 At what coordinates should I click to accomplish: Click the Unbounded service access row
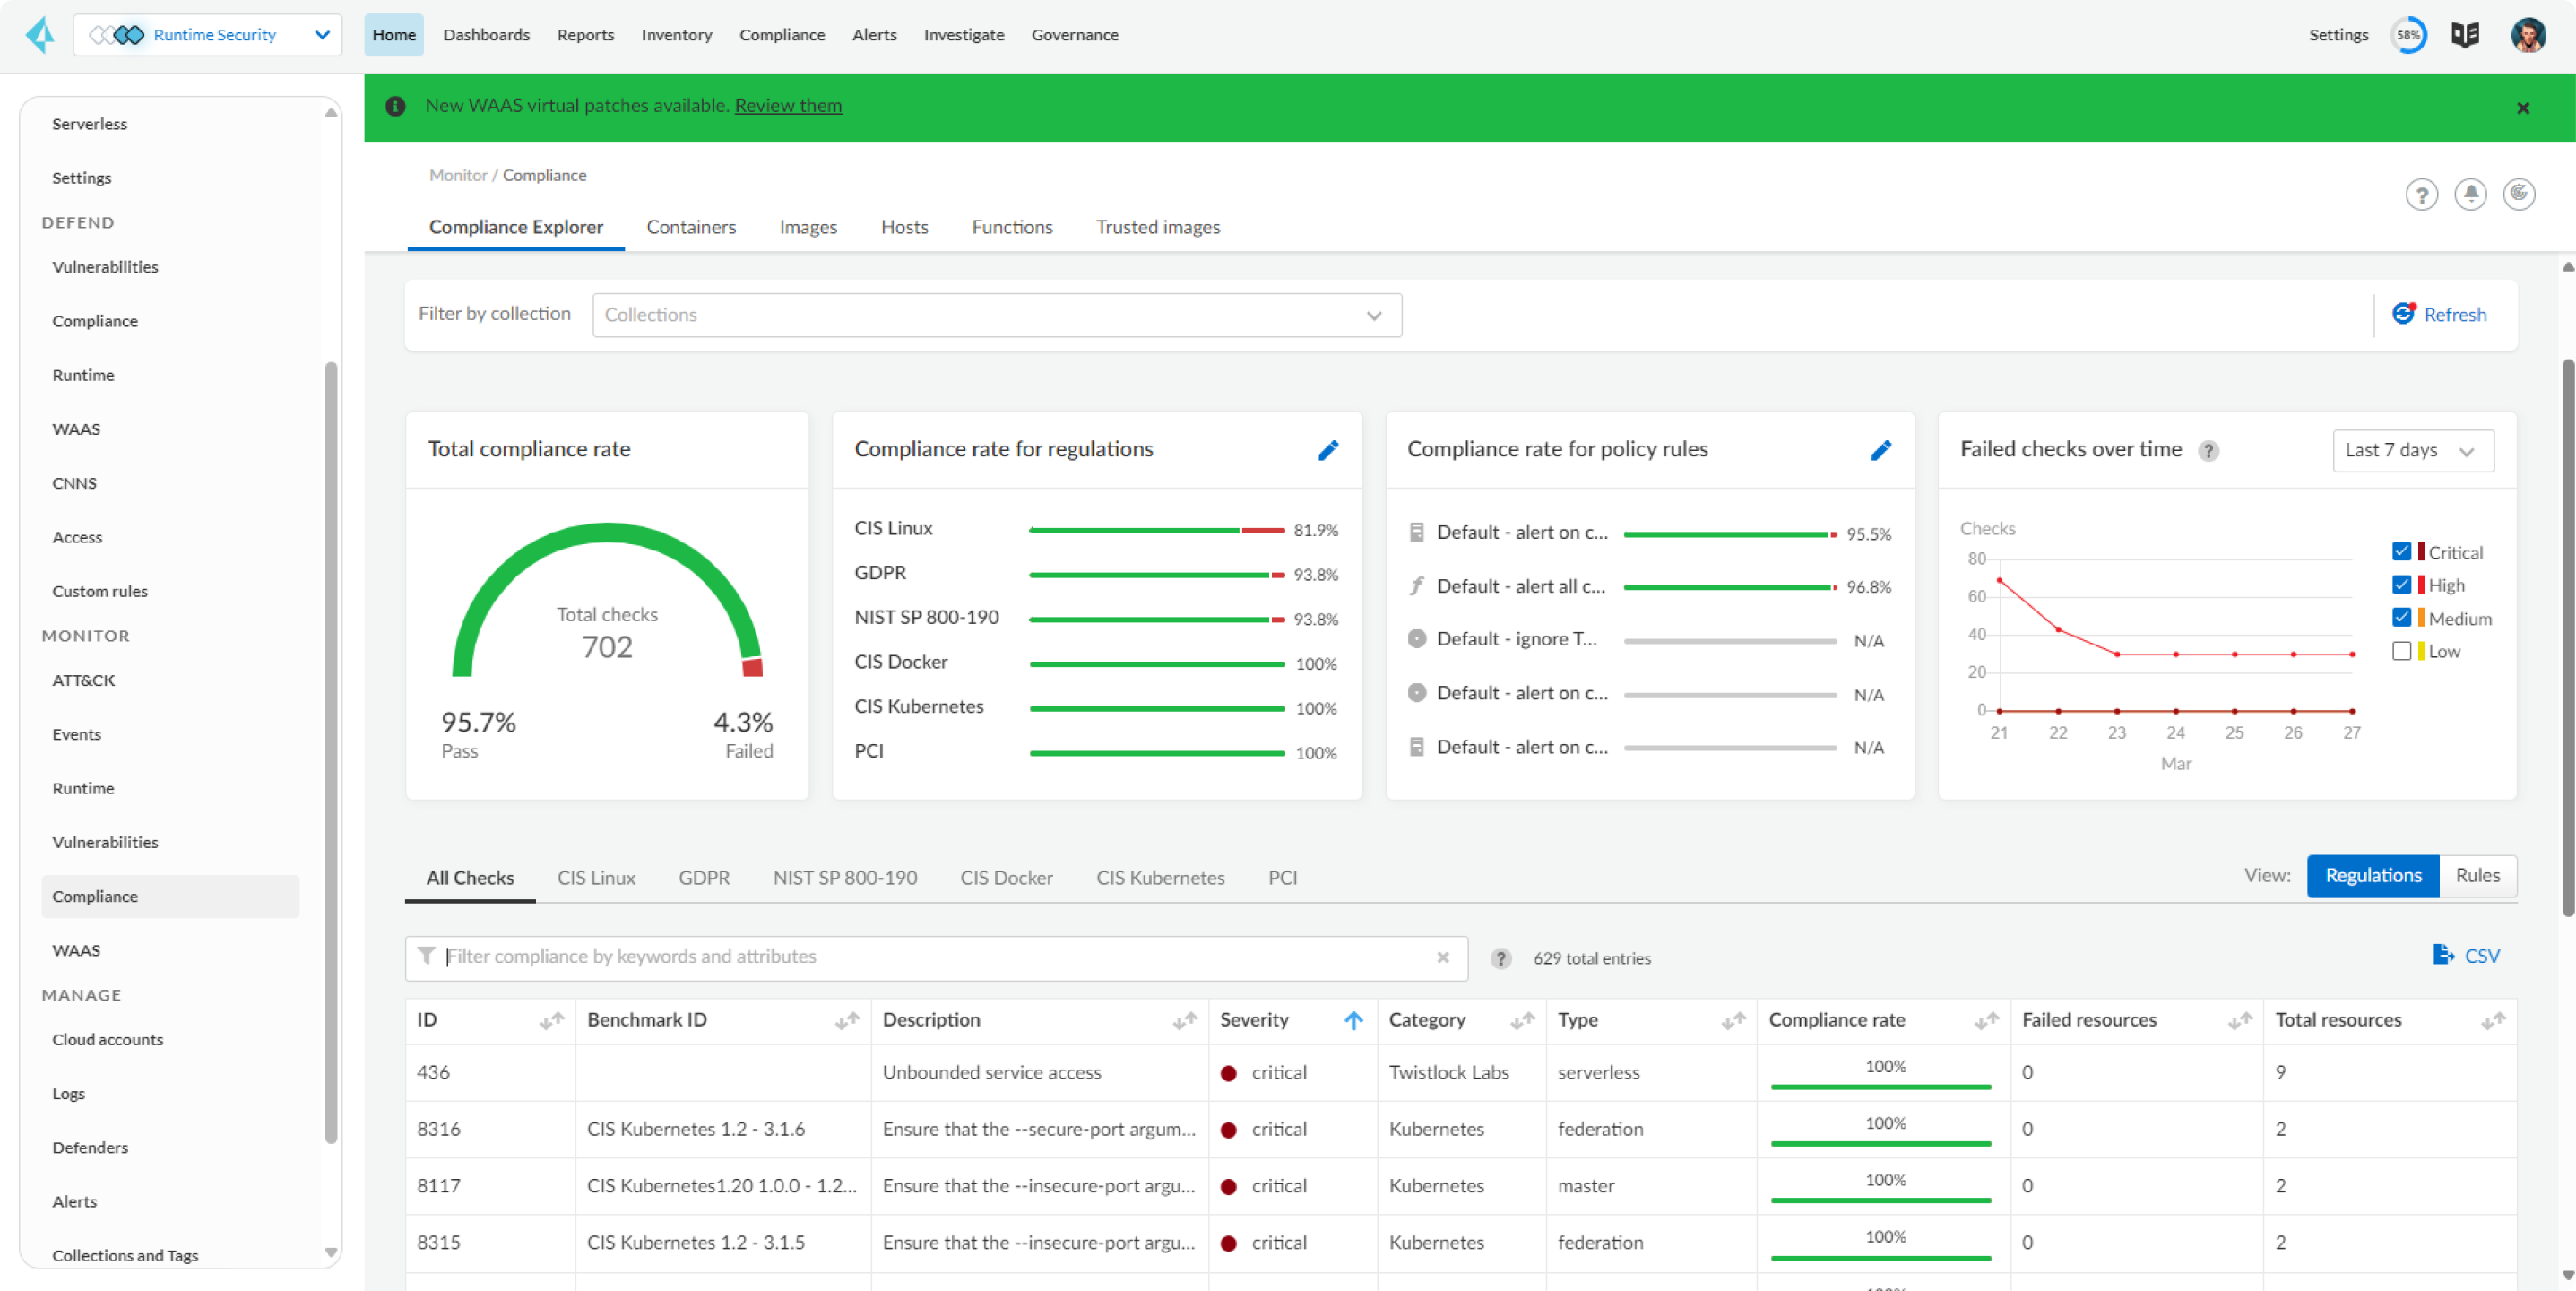pos(1461,1073)
